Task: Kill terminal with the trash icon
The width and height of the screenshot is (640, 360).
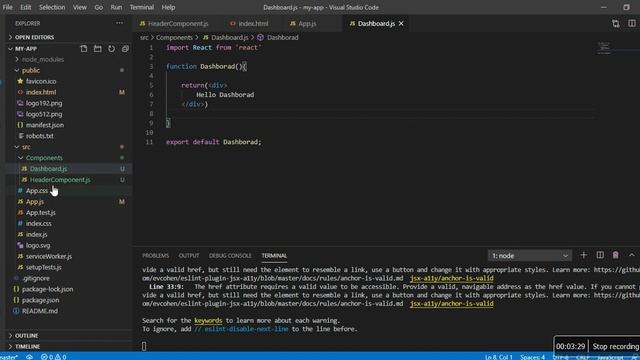Action: pyautogui.click(x=616, y=255)
